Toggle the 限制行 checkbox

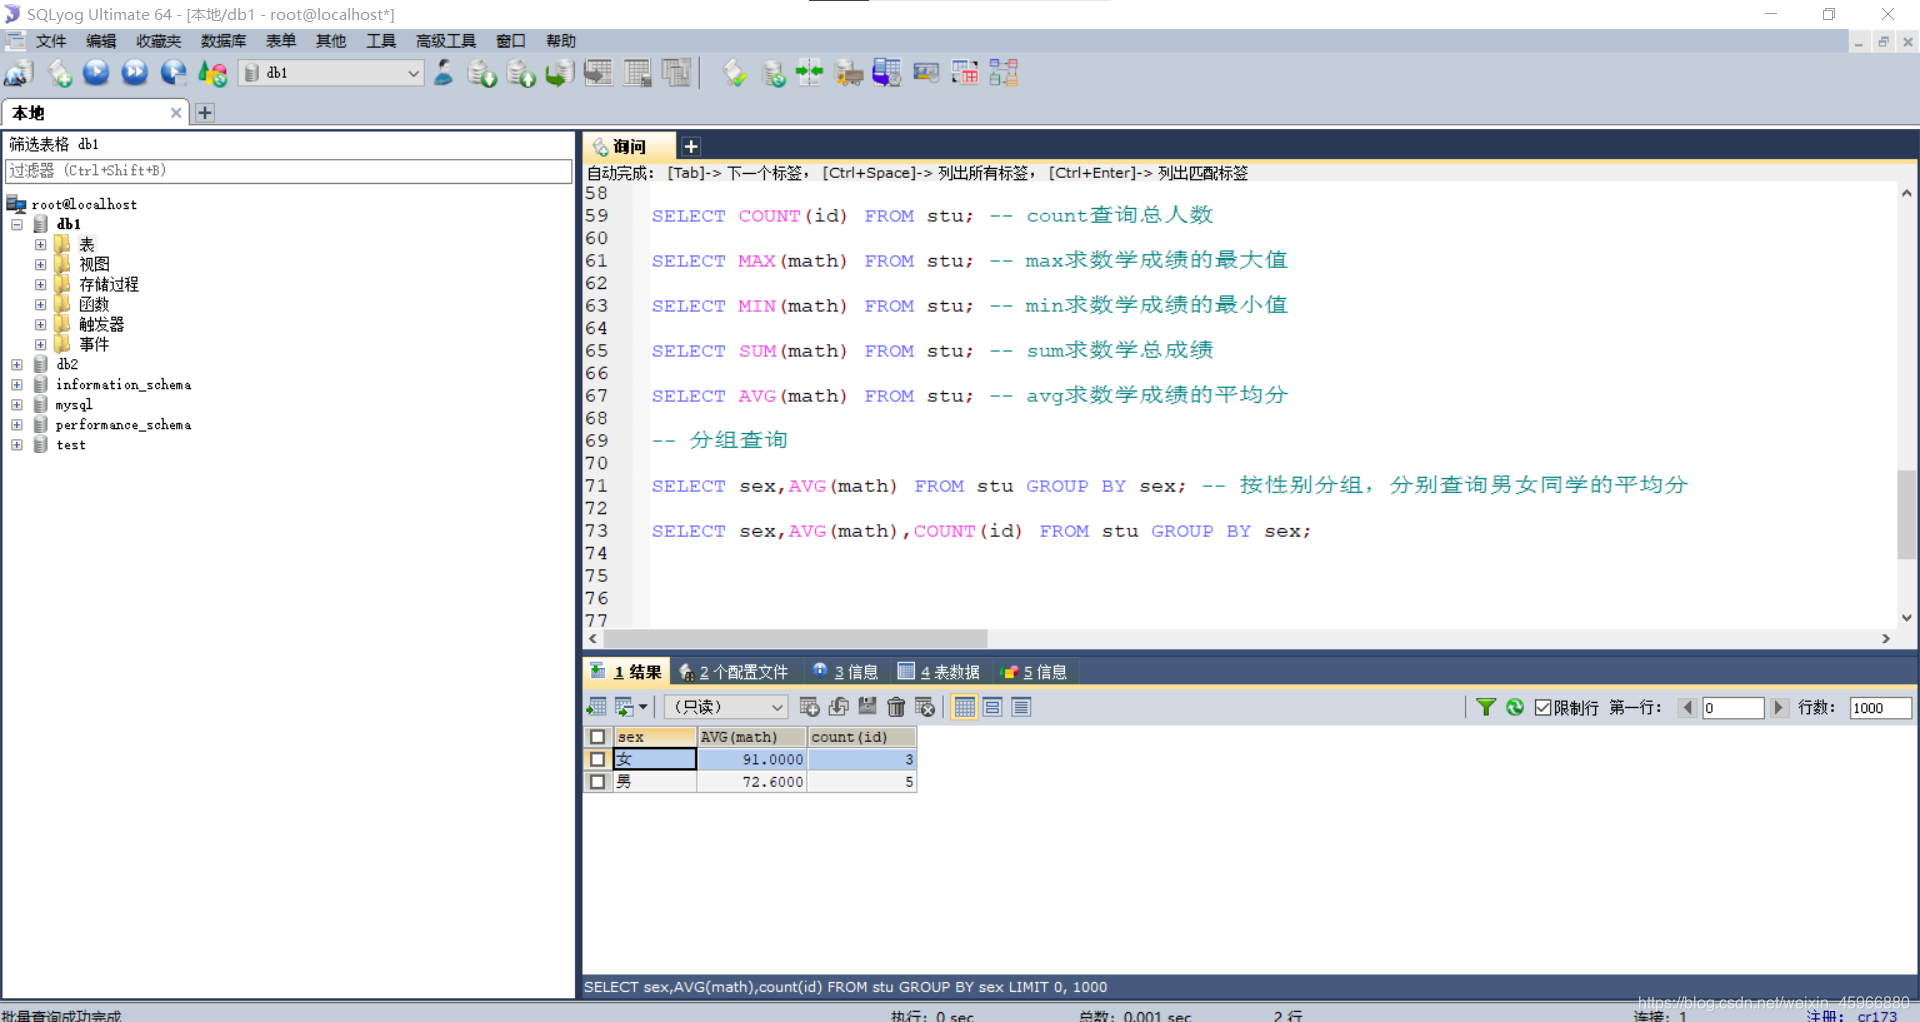tap(1543, 707)
